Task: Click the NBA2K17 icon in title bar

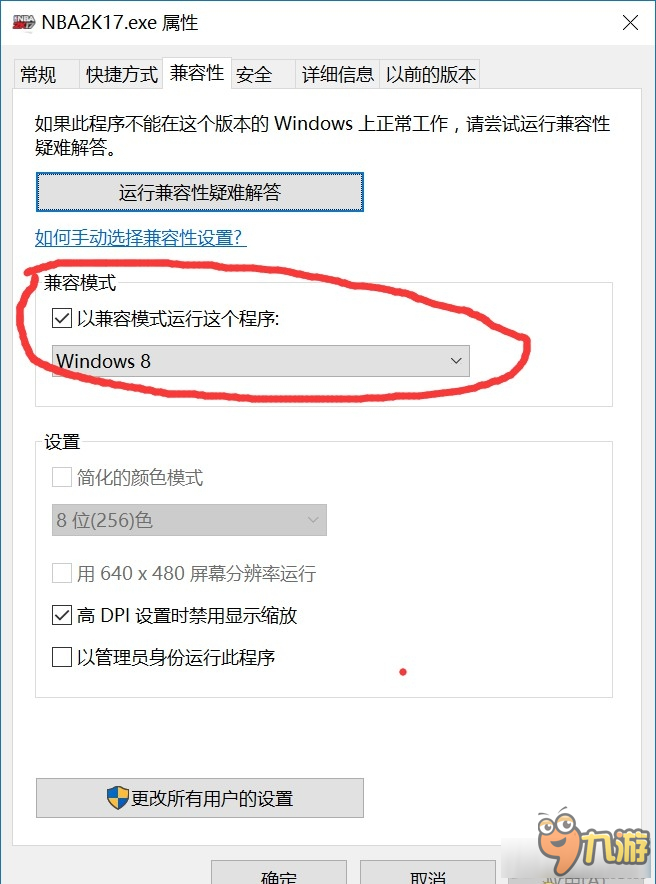Action: [x=24, y=23]
